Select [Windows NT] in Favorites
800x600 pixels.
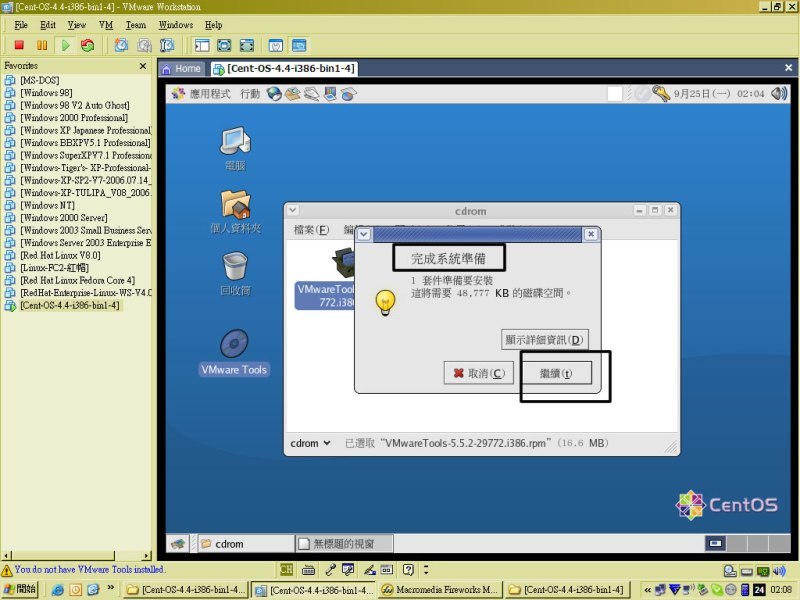47,205
